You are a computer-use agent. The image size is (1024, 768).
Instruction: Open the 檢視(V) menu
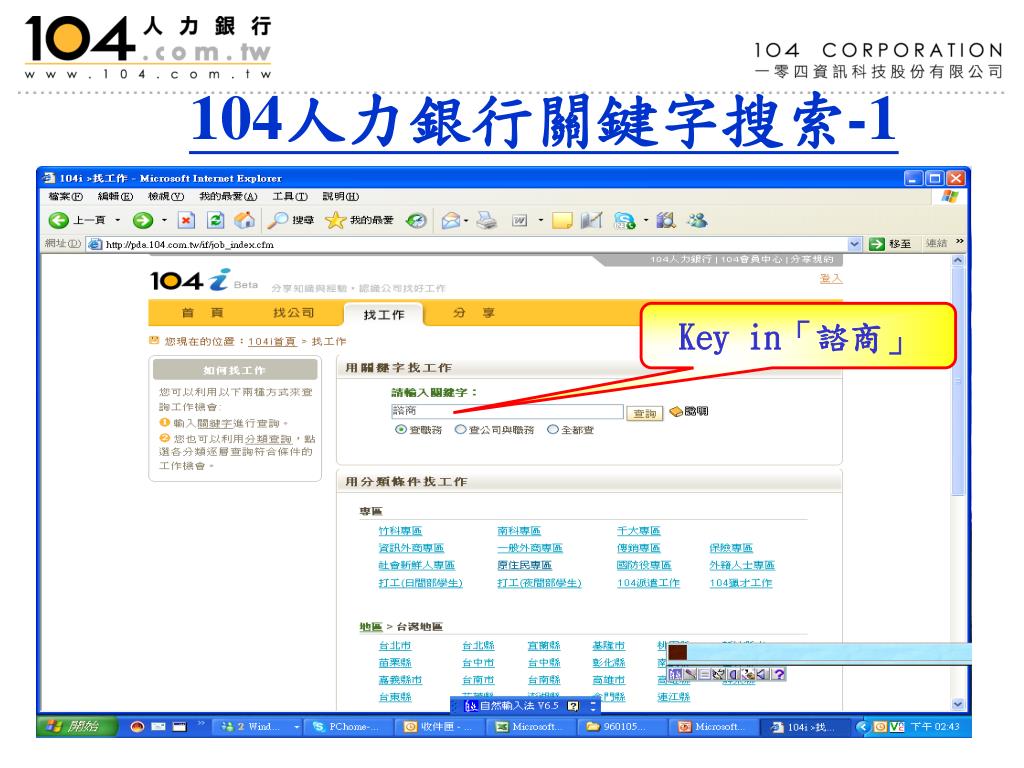166,197
